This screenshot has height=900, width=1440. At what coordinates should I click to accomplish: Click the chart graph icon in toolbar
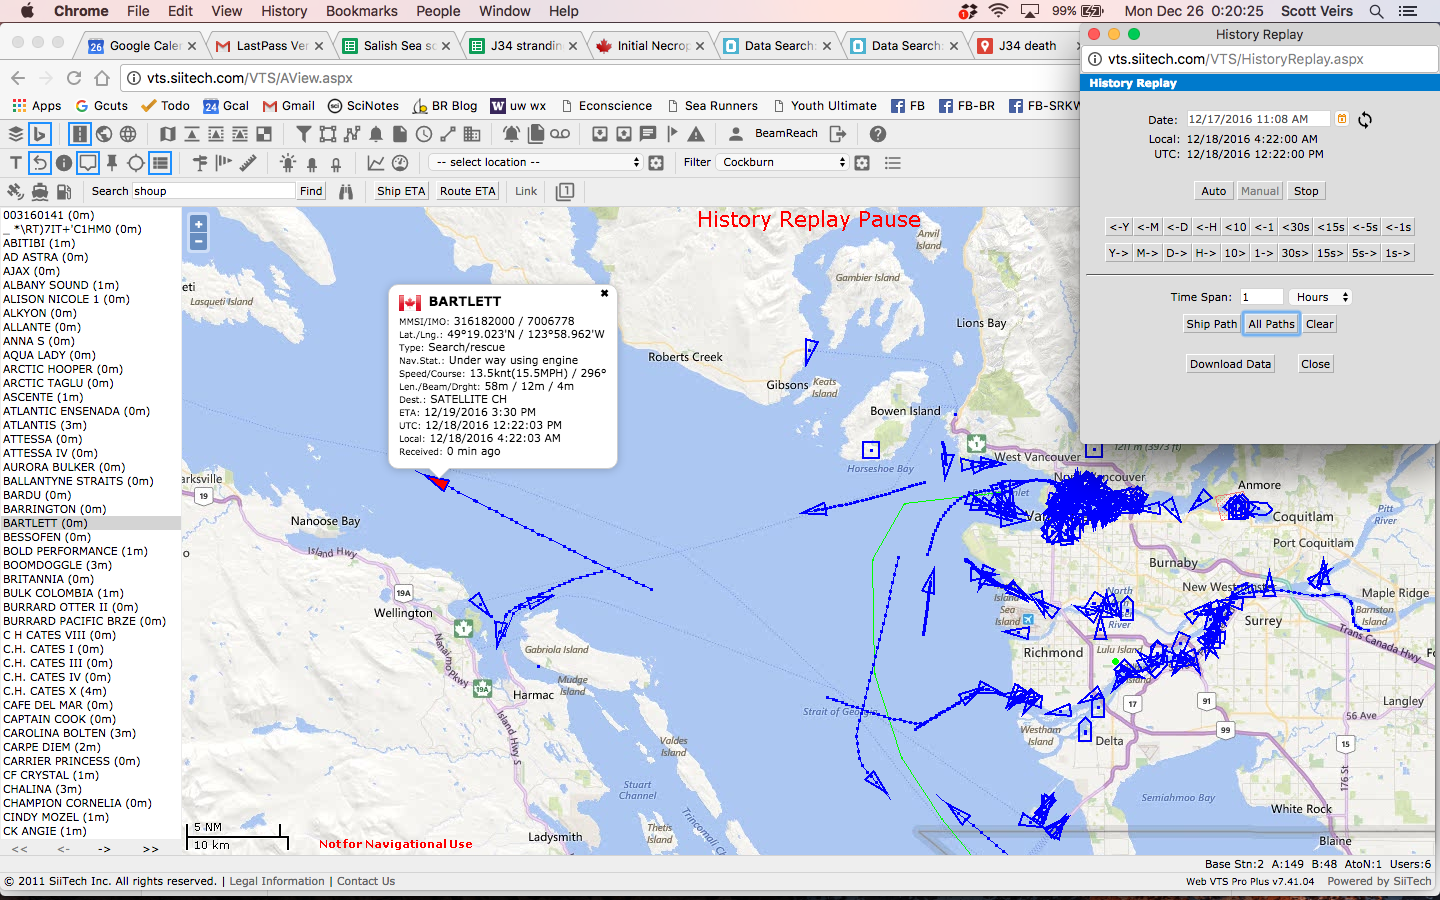tap(376, 162)
